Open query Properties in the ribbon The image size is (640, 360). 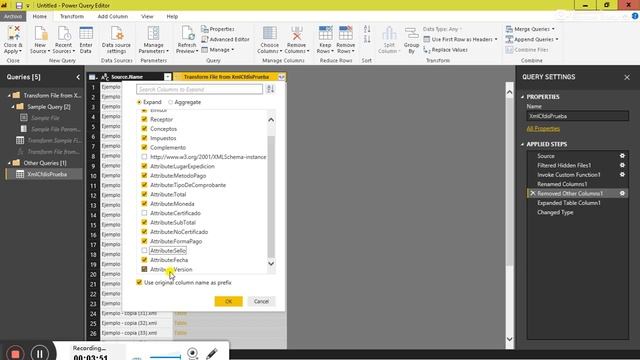tap(218, 29)
